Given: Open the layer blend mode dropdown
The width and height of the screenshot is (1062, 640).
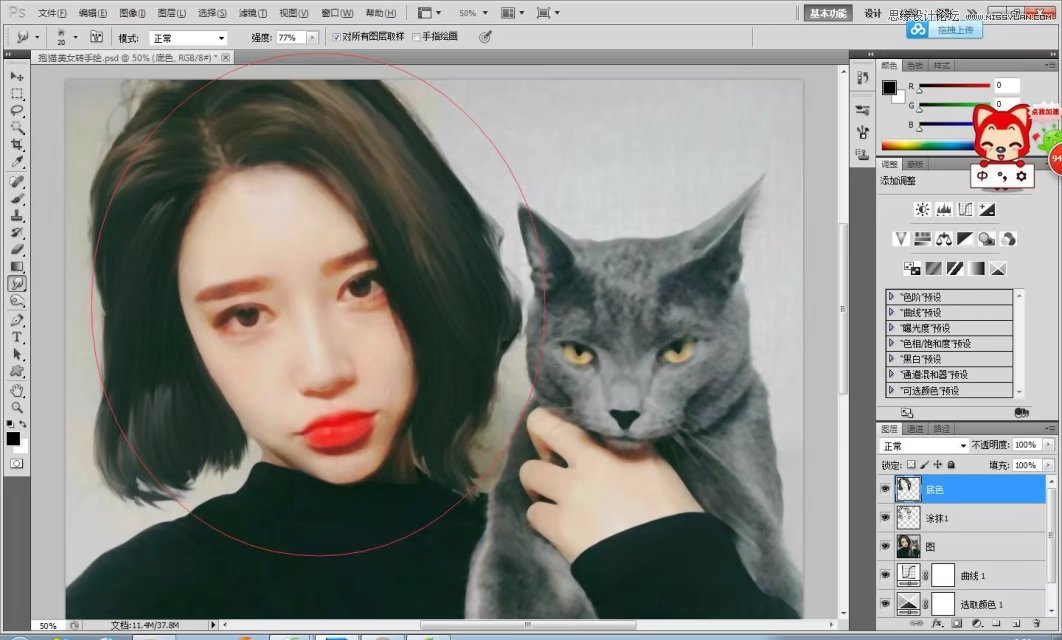Looking at the screenshot, I should click(924, 446).
